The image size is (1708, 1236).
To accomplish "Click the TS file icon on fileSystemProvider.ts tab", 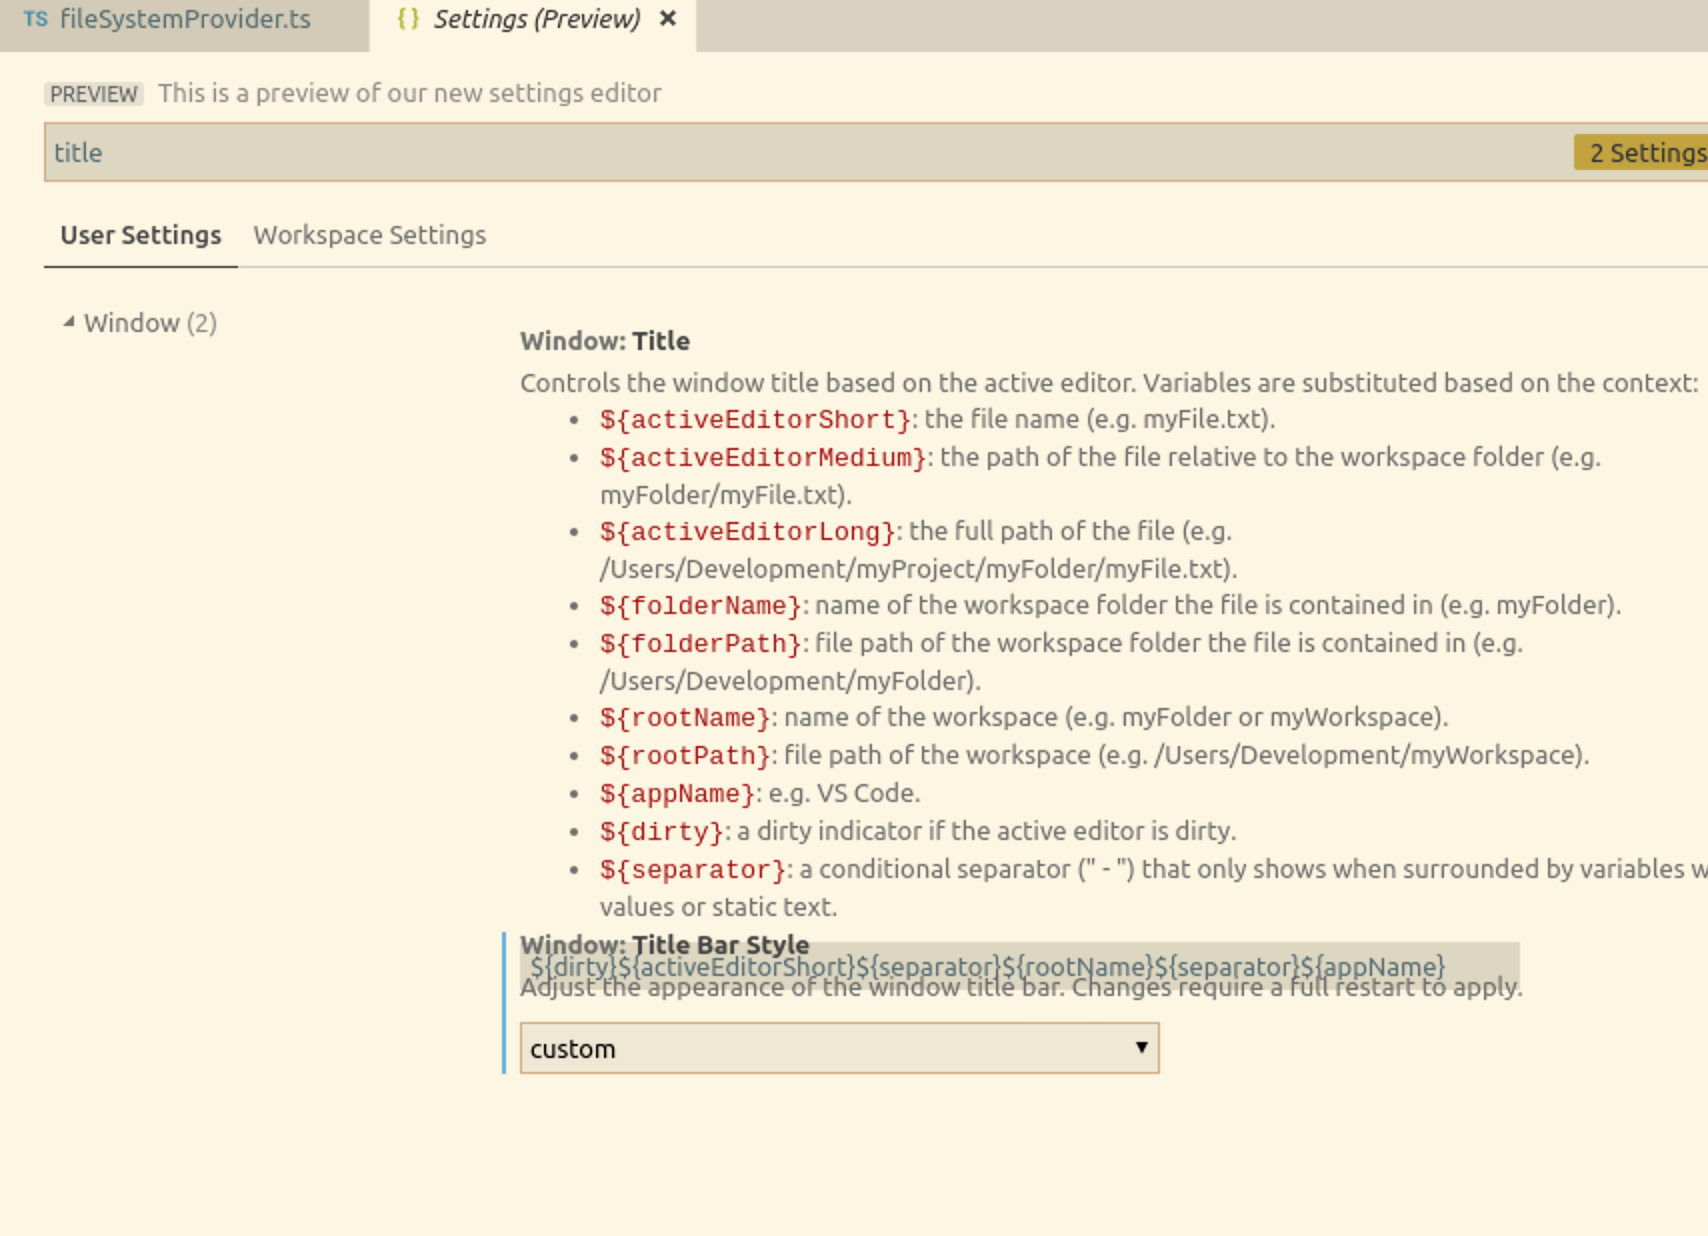I will point(35,17).
